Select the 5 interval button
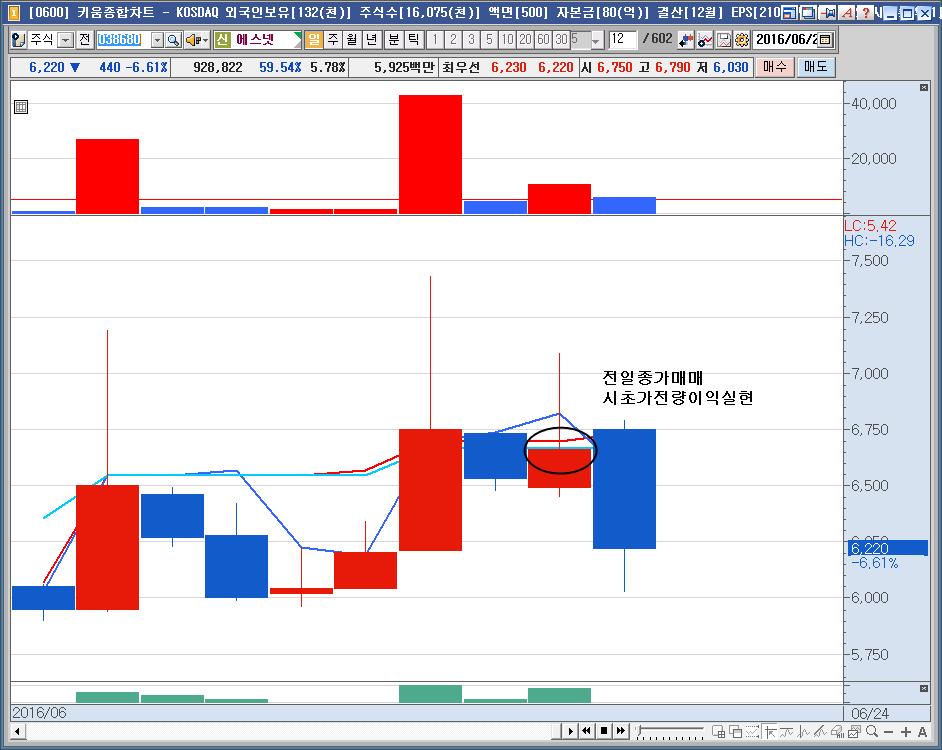 pyautogui.click(x=490, y=40)
